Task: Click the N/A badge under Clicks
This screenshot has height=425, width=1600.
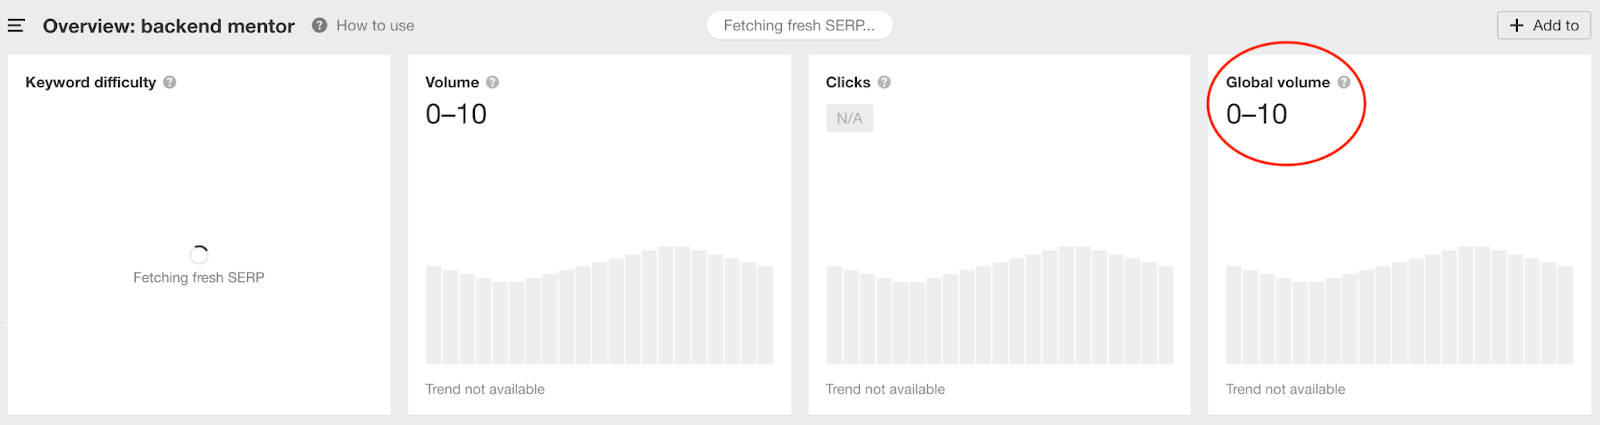Action: click(849, 118)
